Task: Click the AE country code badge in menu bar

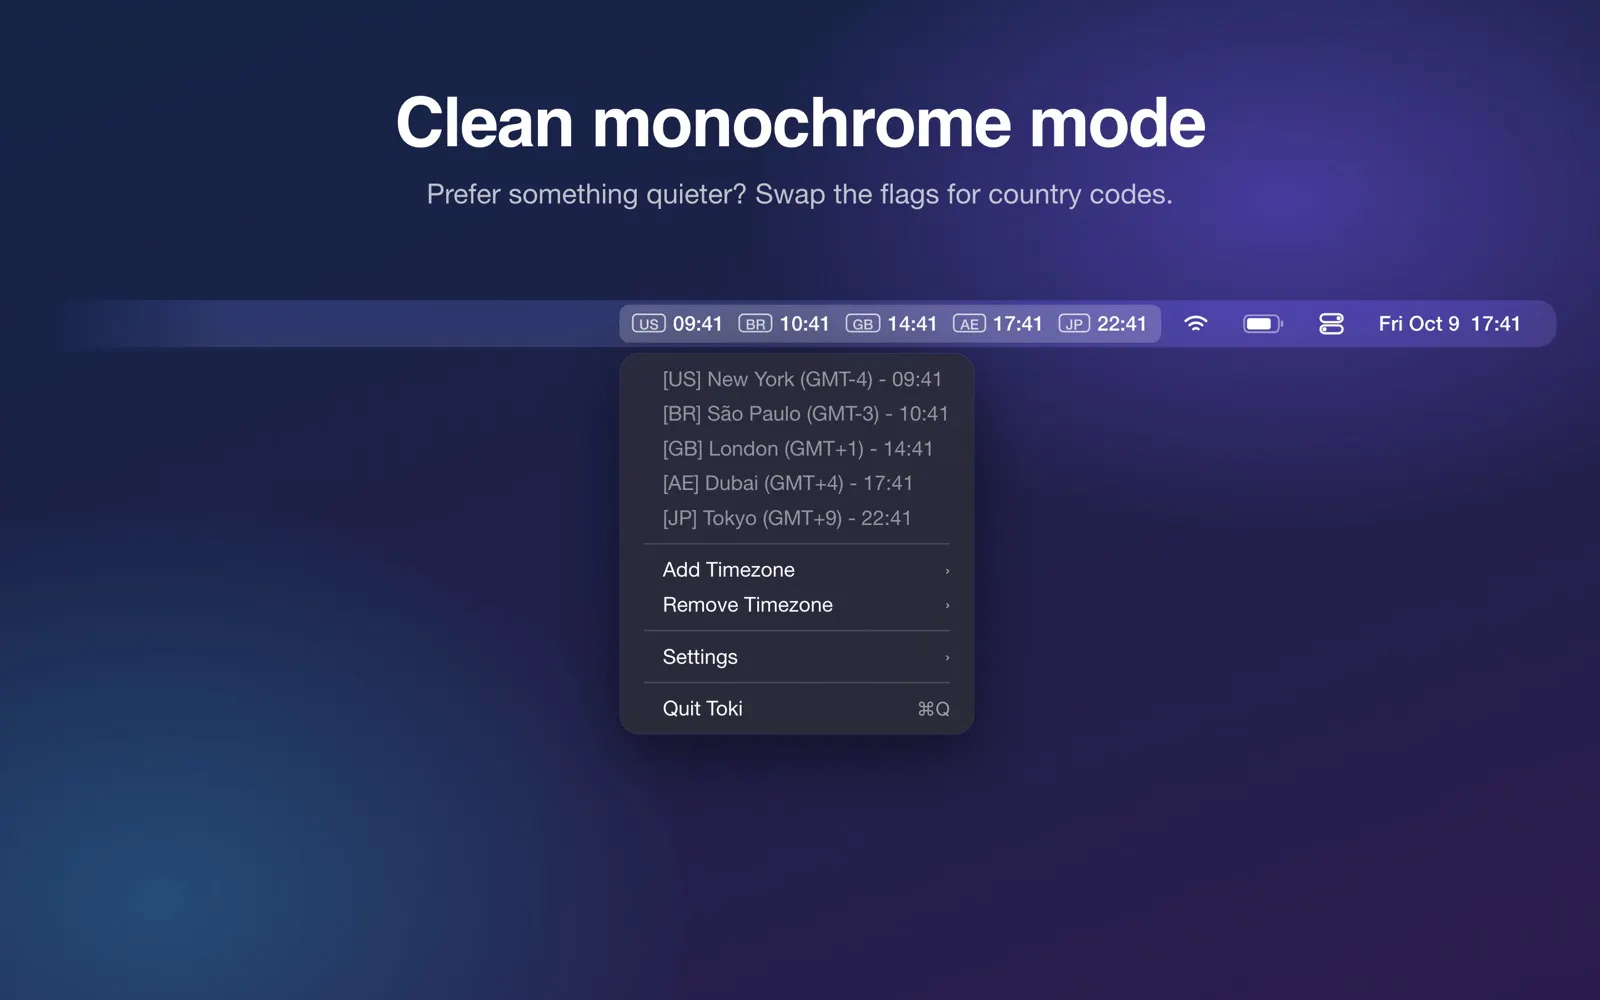Action: [x=969, y=324]
